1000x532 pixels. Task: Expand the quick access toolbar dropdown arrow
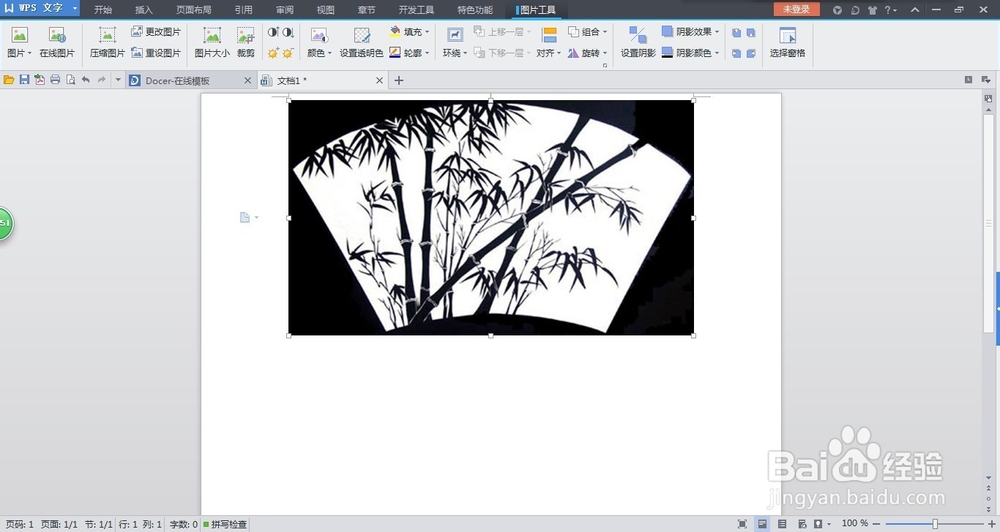[x=118, y=80]
